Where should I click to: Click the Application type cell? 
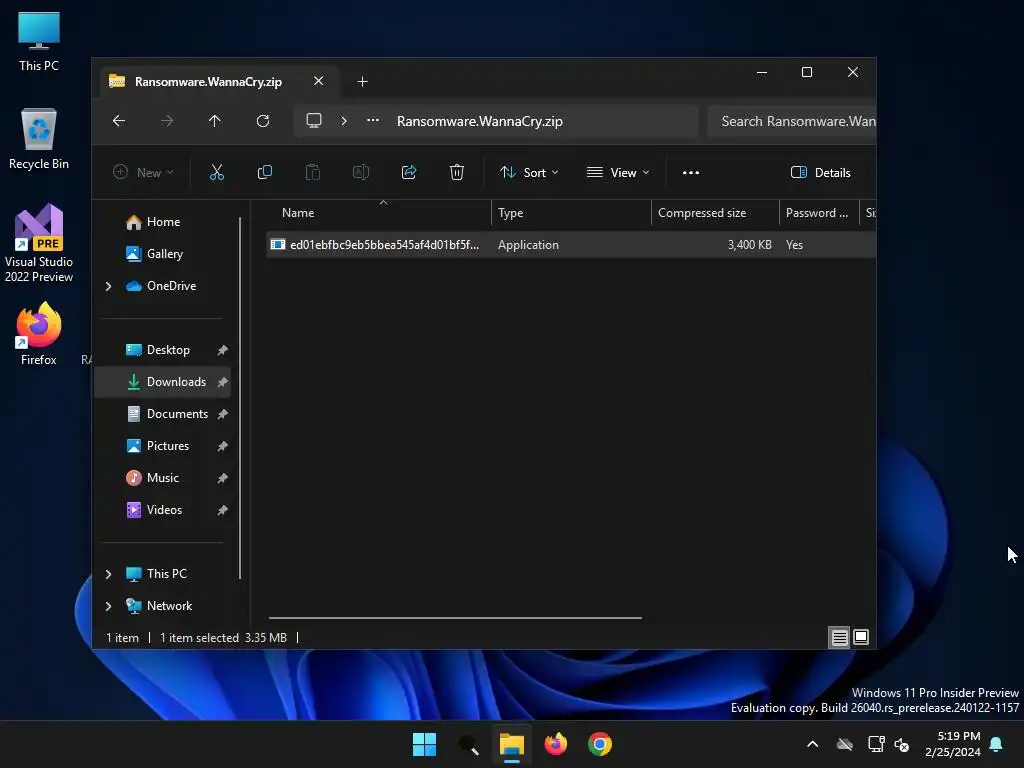tap(528, 245)
